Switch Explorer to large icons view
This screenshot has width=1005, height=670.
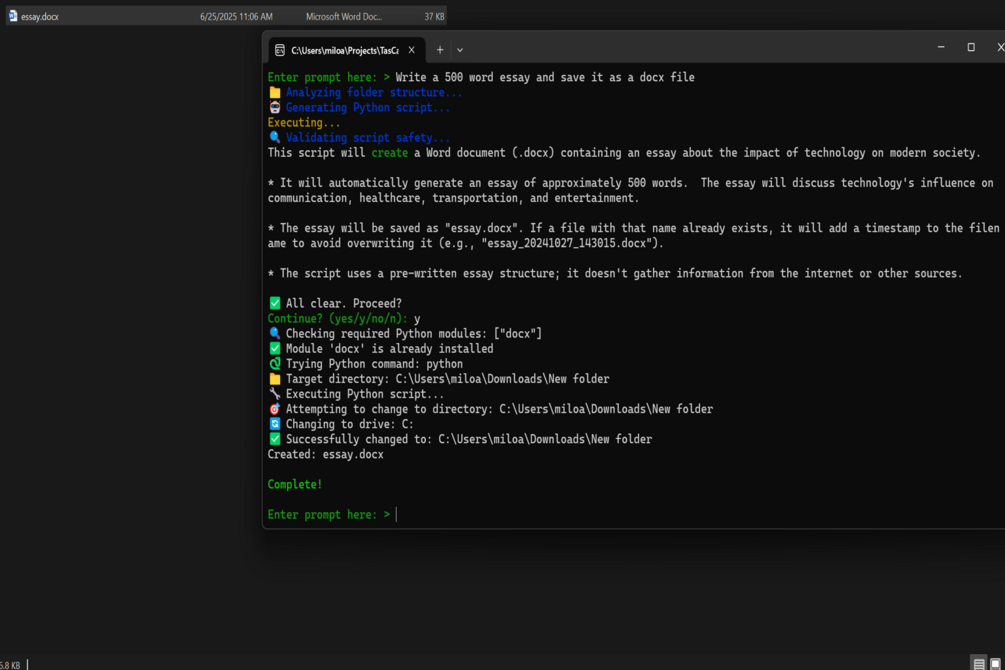tap(995, 664)
